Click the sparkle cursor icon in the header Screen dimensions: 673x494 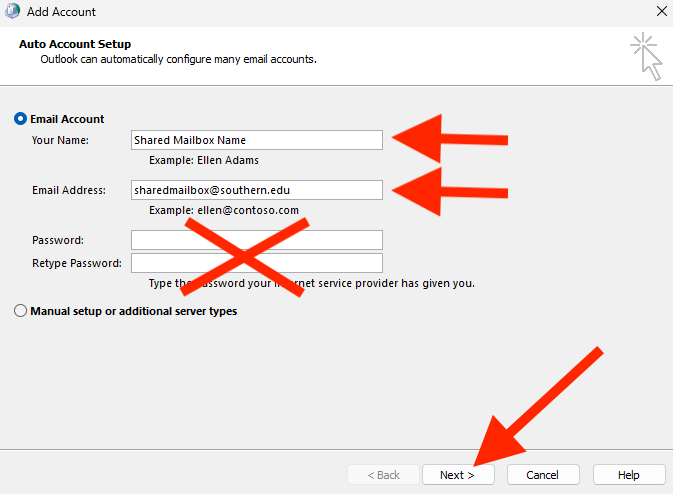point(646,56)
